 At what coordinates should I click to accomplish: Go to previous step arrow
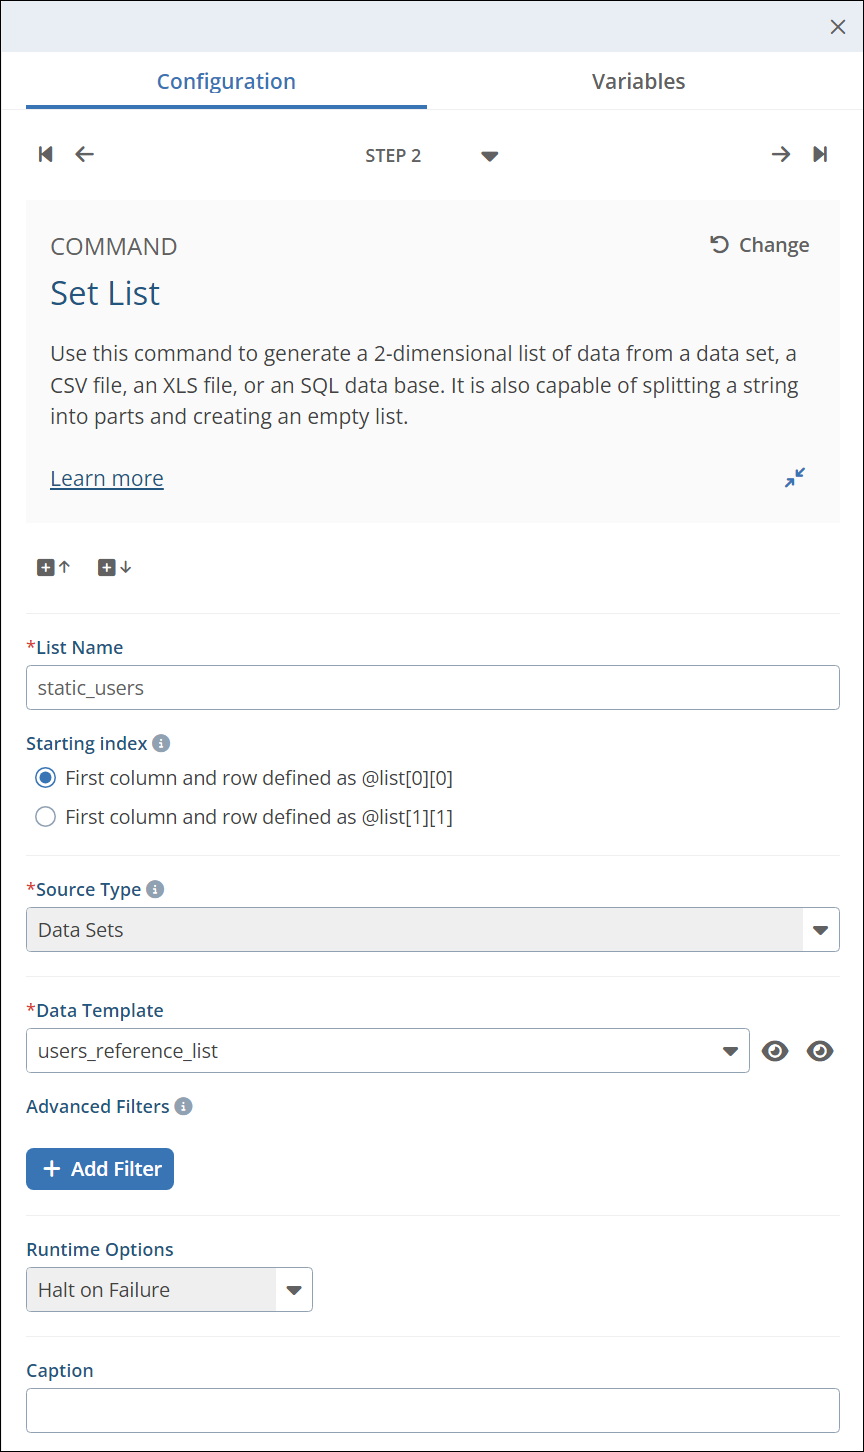[85, 154]
